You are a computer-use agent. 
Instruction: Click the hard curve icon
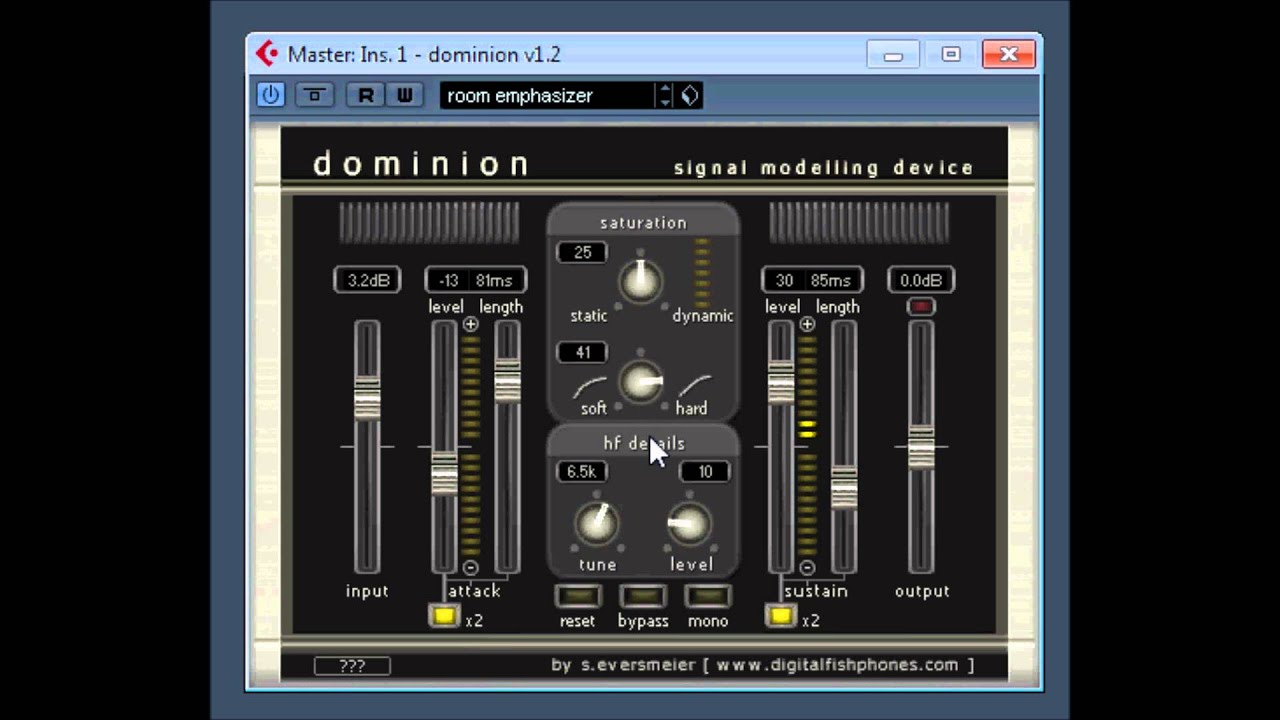(695, 386)
